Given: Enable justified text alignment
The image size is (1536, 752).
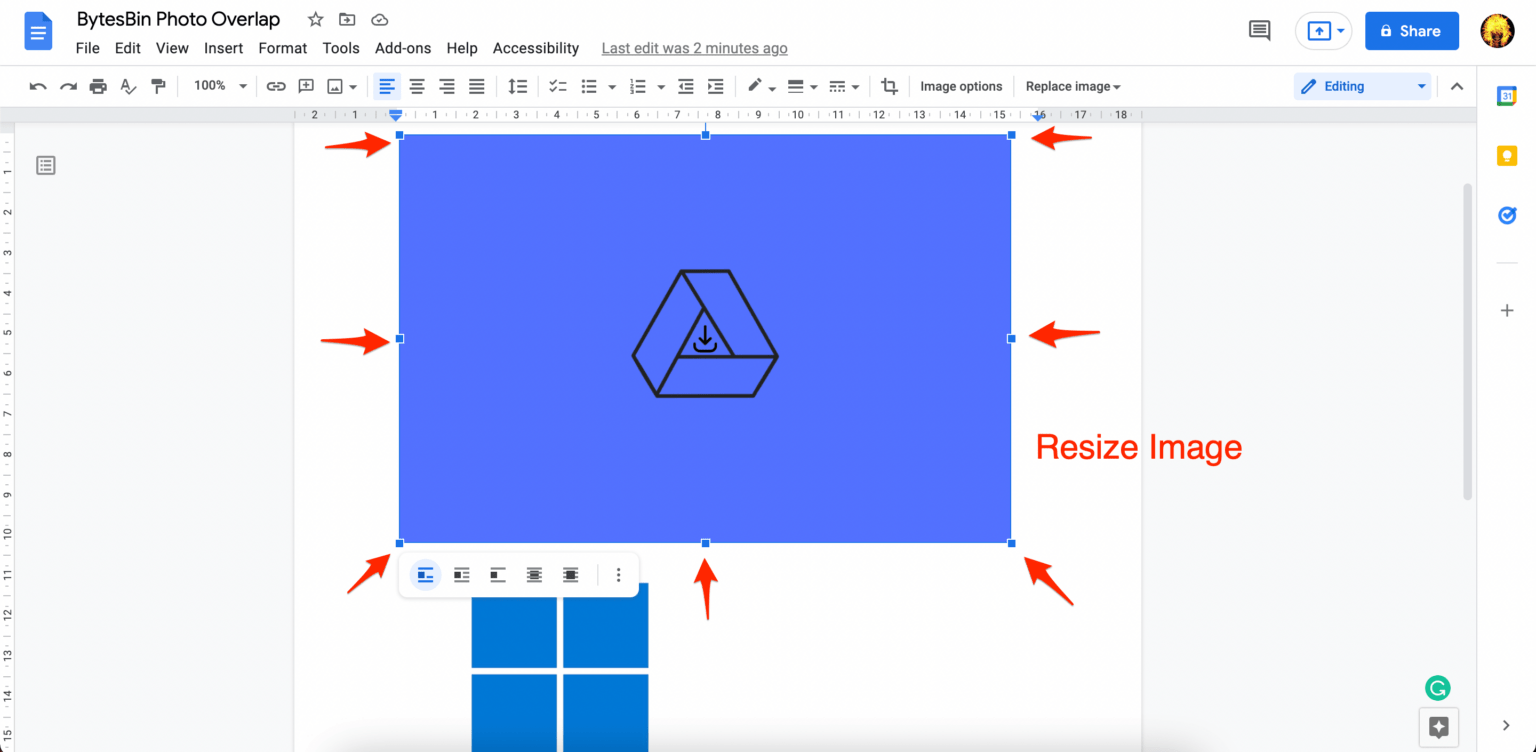Looking at the screenshot, I should (477, 86).
